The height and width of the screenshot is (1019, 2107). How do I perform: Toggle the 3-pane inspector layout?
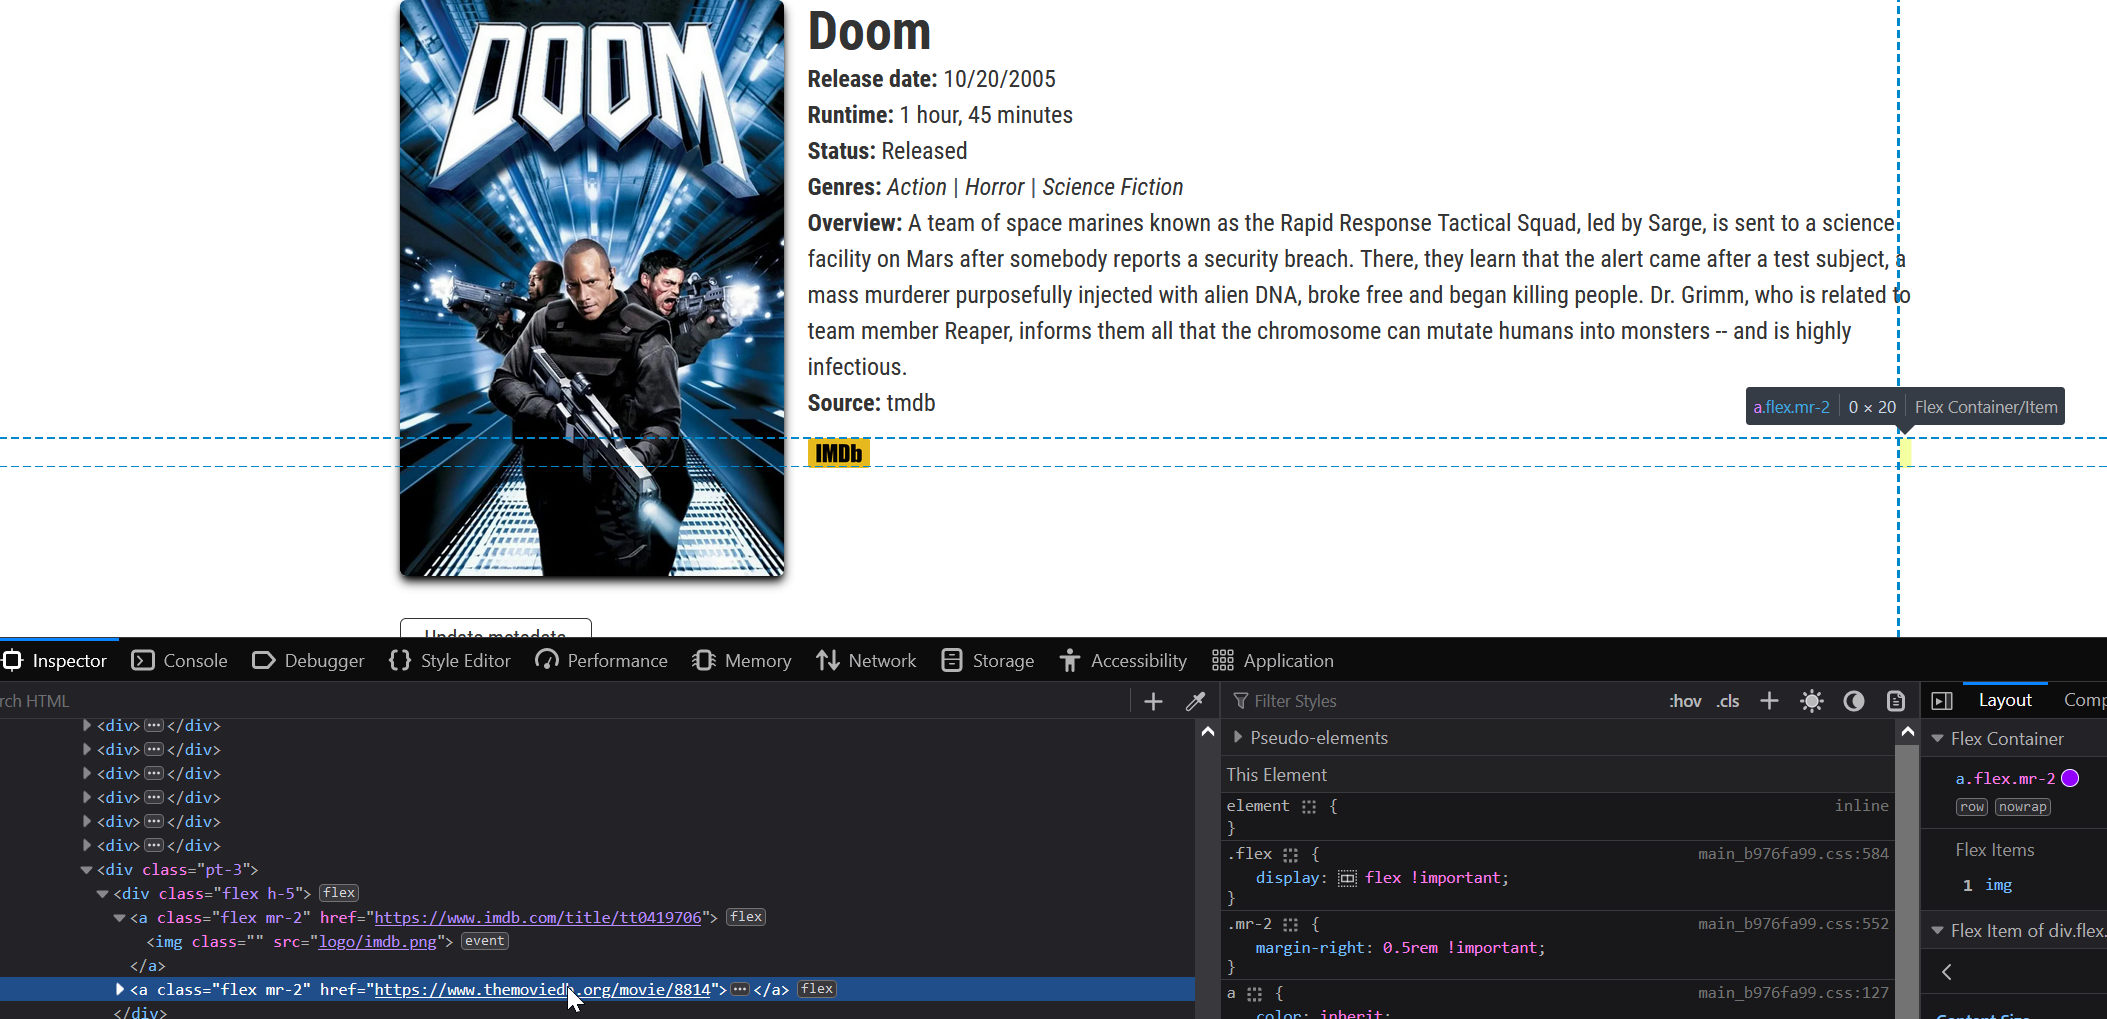1941,701
